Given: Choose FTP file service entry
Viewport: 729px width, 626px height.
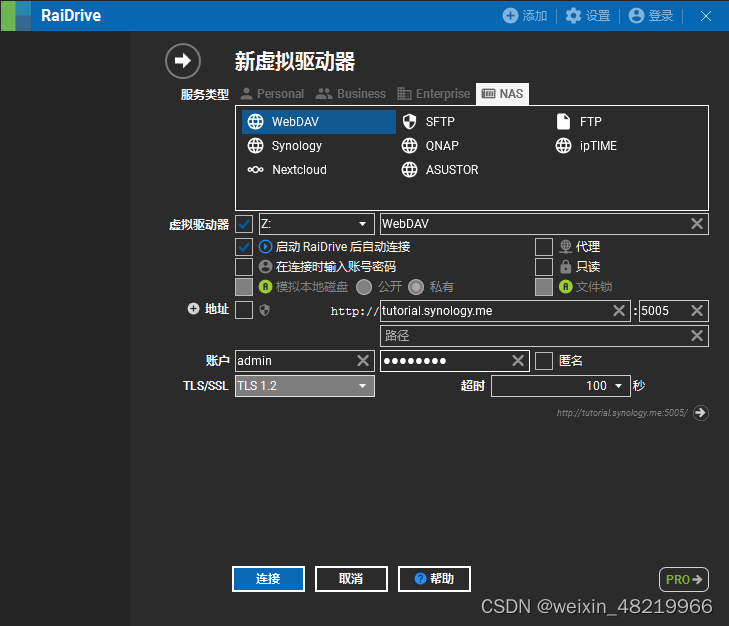Looking at the screenshot, I should pyautogui.click(x=579, y=122).
